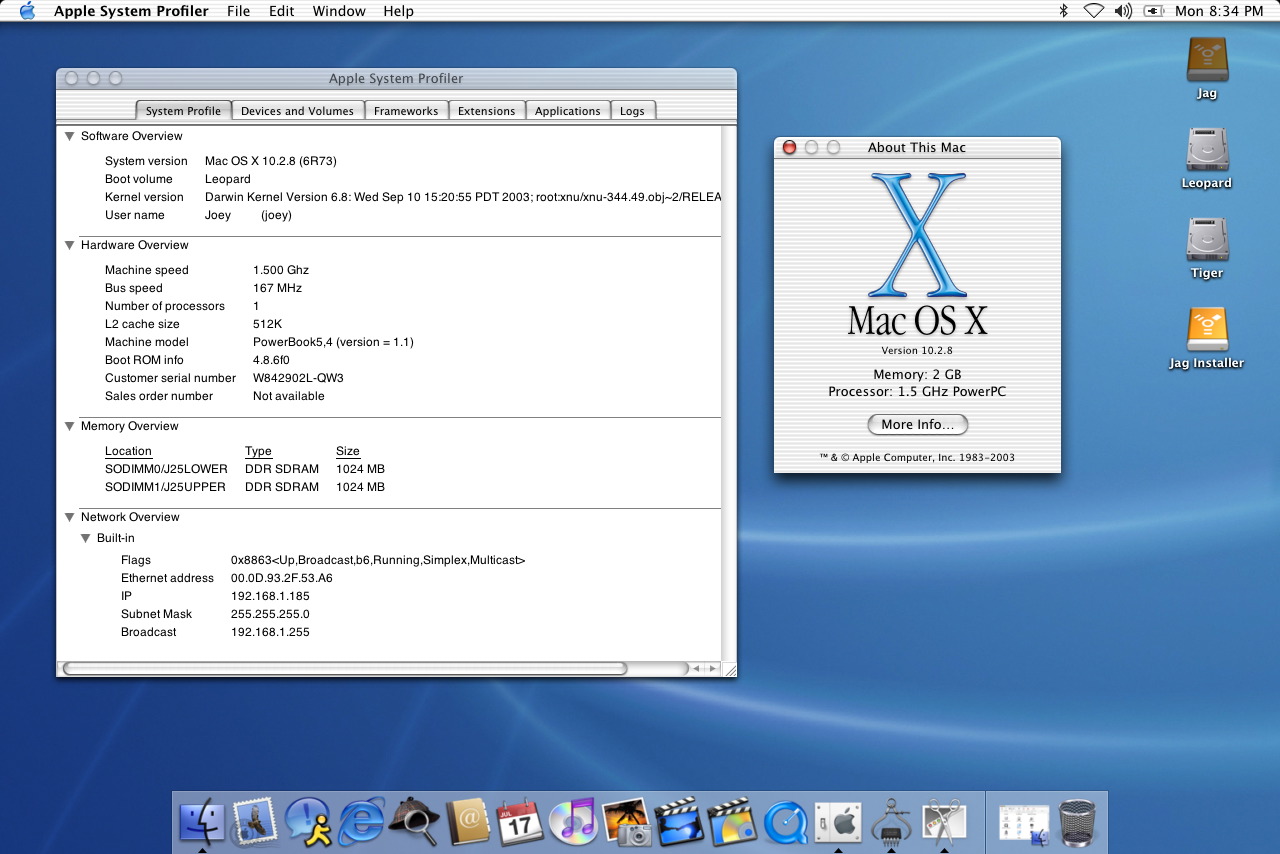The height and width of the screenshot is (854, 1280).
Task: Open the volume menu bar control
Action: (x=1123, y=11)
